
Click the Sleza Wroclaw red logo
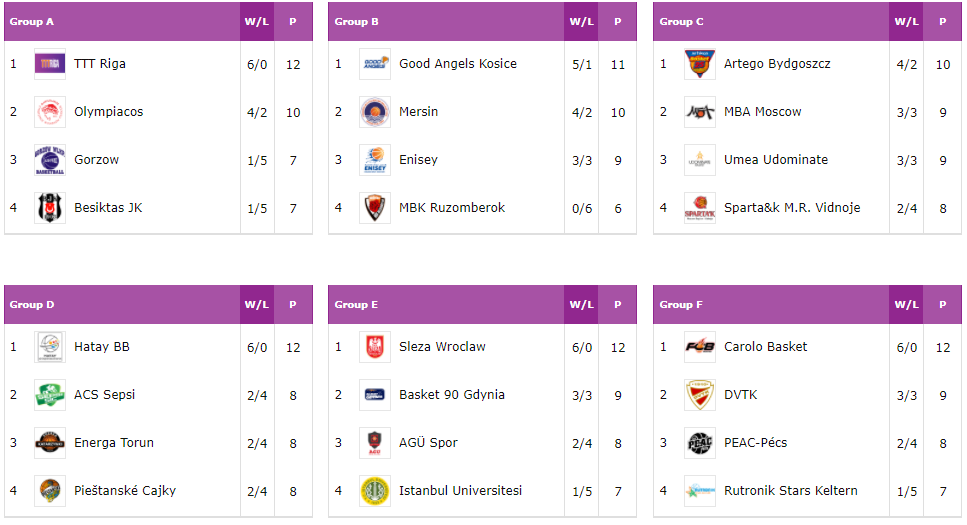pos(375,347)
